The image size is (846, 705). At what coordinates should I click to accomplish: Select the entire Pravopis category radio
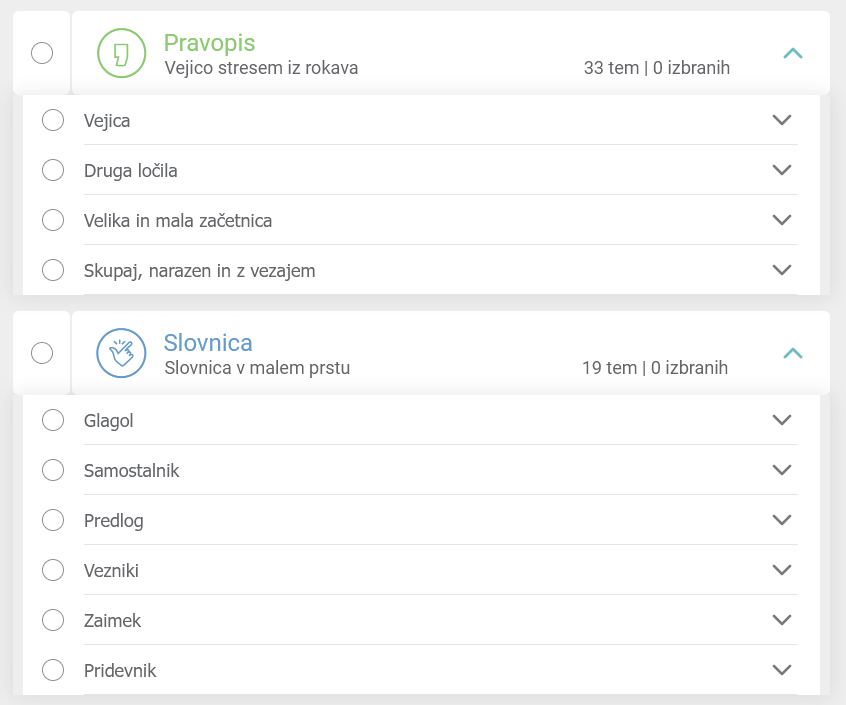[x=42, y=53]
